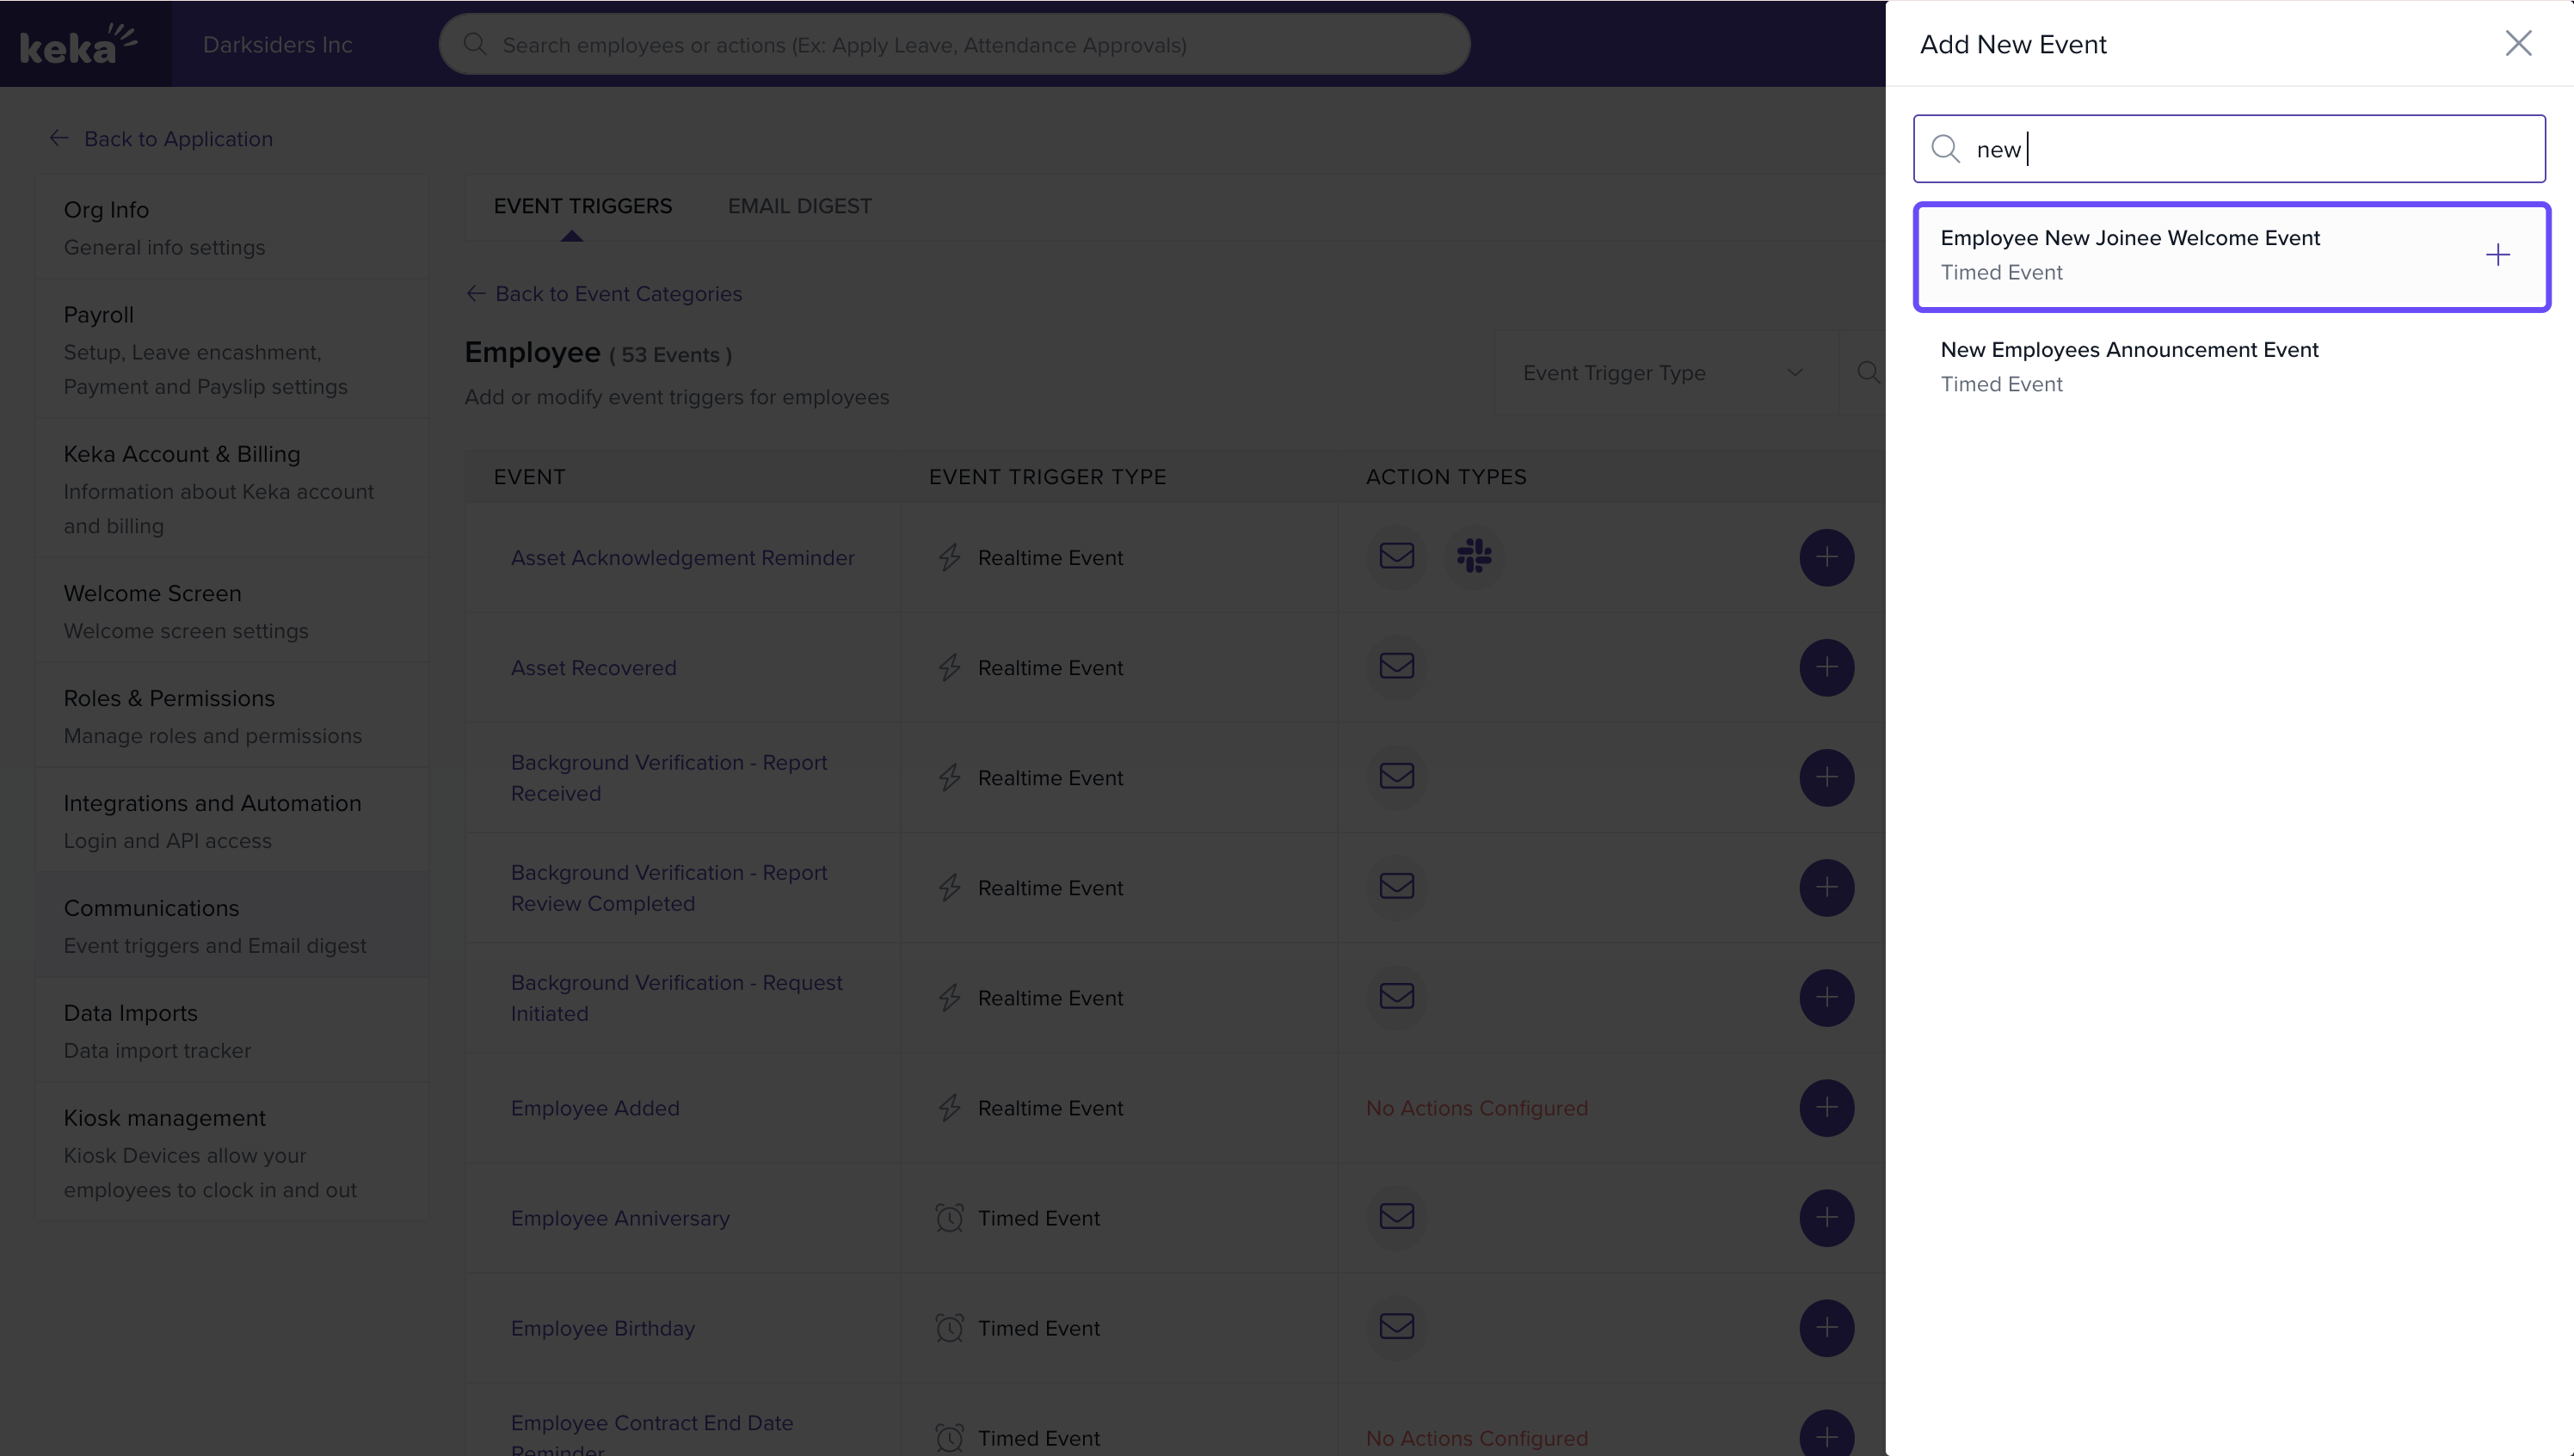Click add action plus for Asset Acknowledgement Reminder
The image size is (2574, 1456).
point(1826,557)
